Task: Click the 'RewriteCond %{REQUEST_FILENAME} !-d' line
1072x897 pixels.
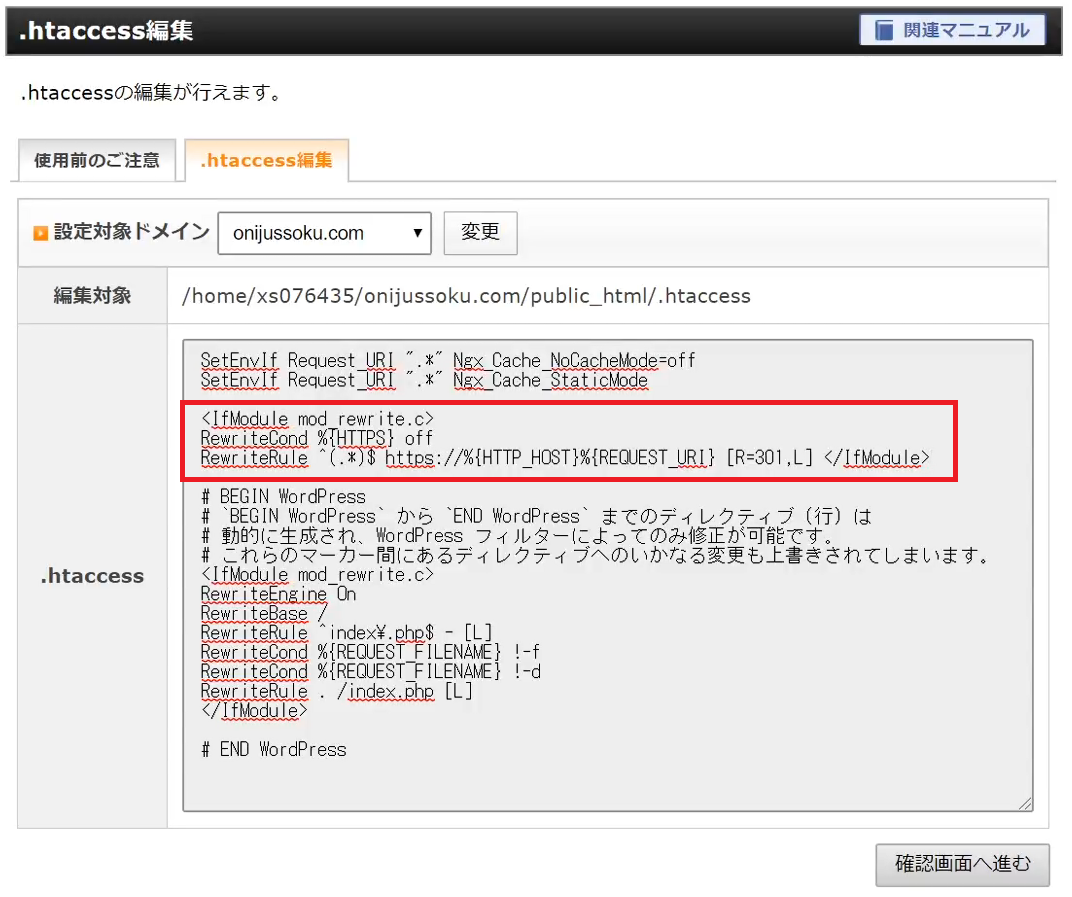Action: (x=370, y=671)
